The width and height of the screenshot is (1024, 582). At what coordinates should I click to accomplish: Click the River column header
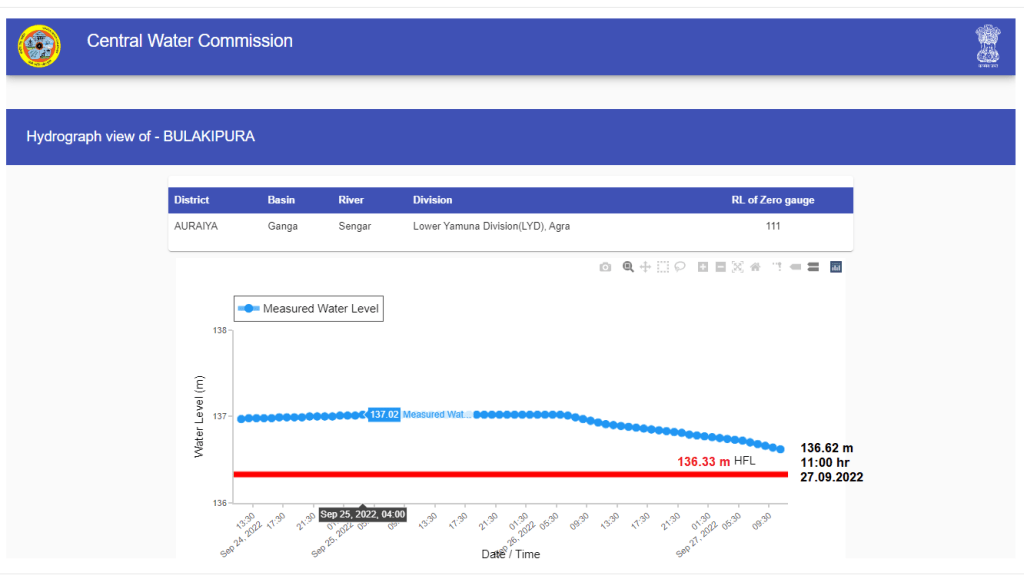[351, 200]
